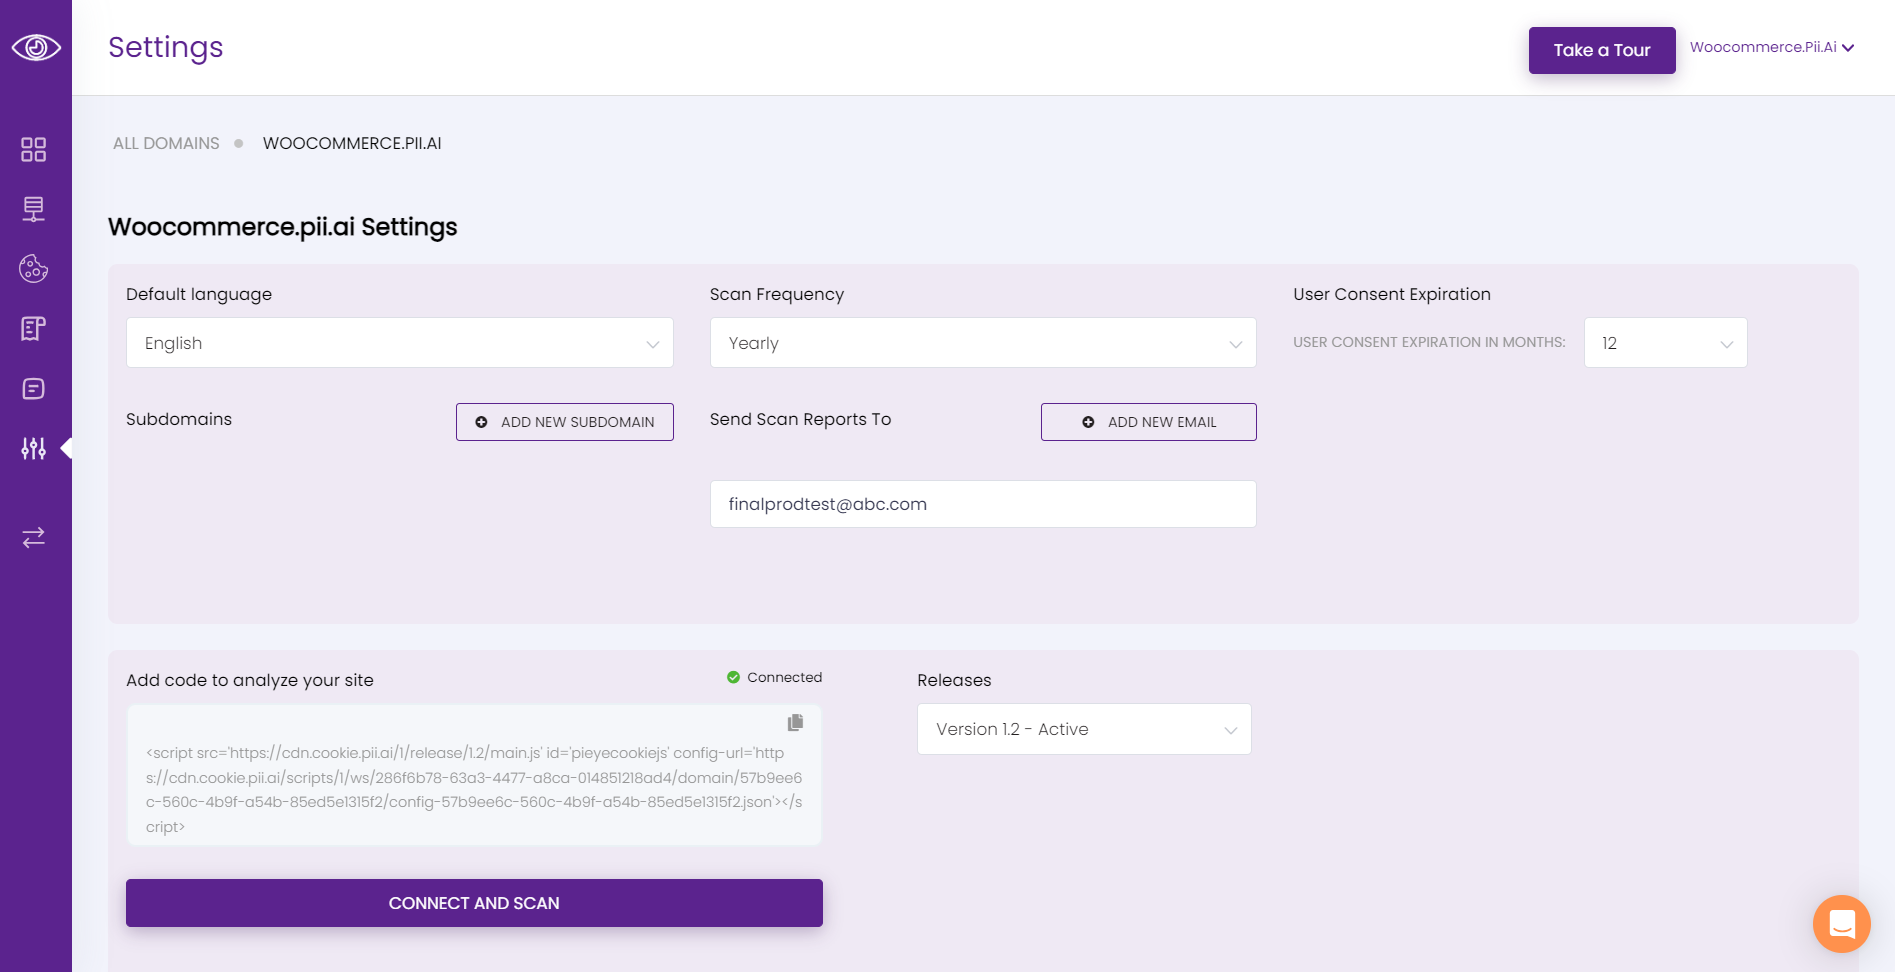Click the script code text area

(474, 776)
